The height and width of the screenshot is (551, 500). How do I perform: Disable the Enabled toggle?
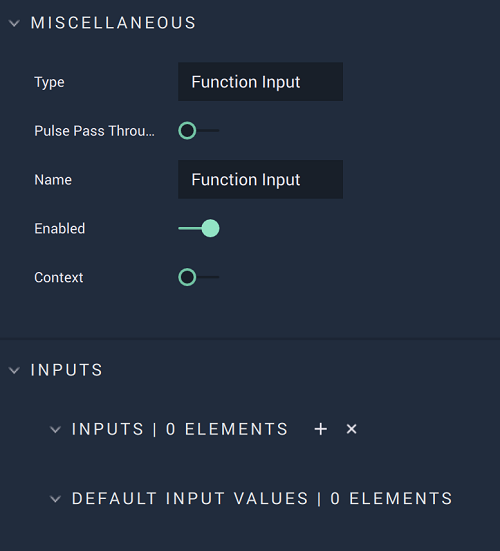pos(199,228)
